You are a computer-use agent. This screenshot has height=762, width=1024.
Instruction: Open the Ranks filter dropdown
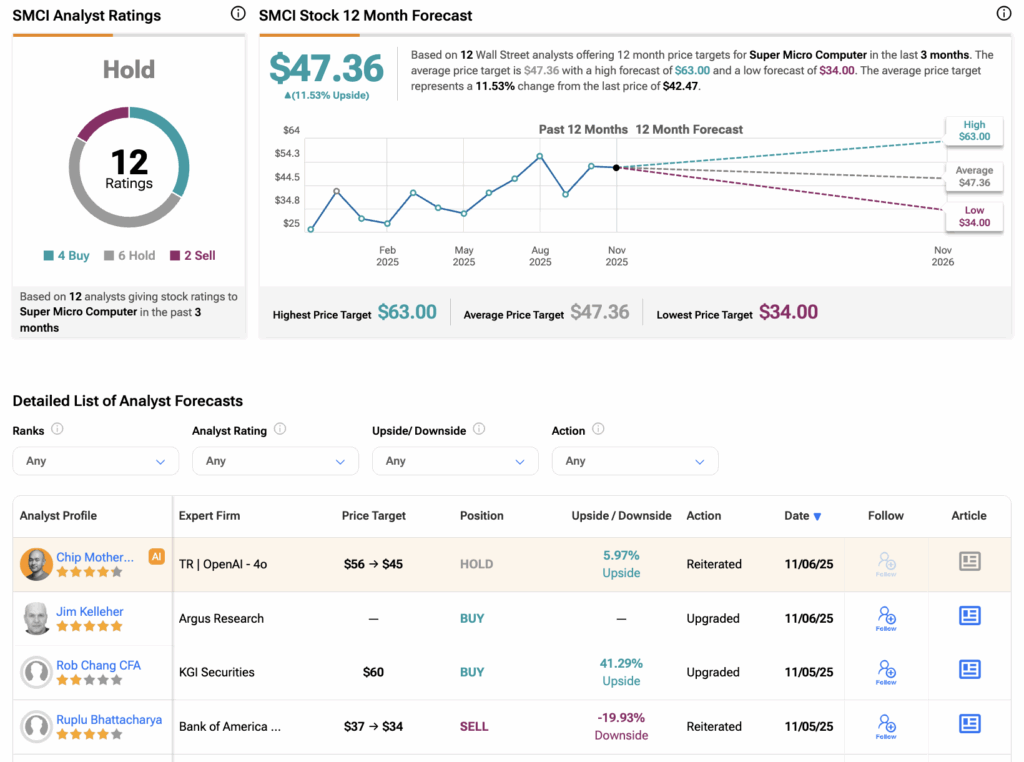tap(95, 461)
